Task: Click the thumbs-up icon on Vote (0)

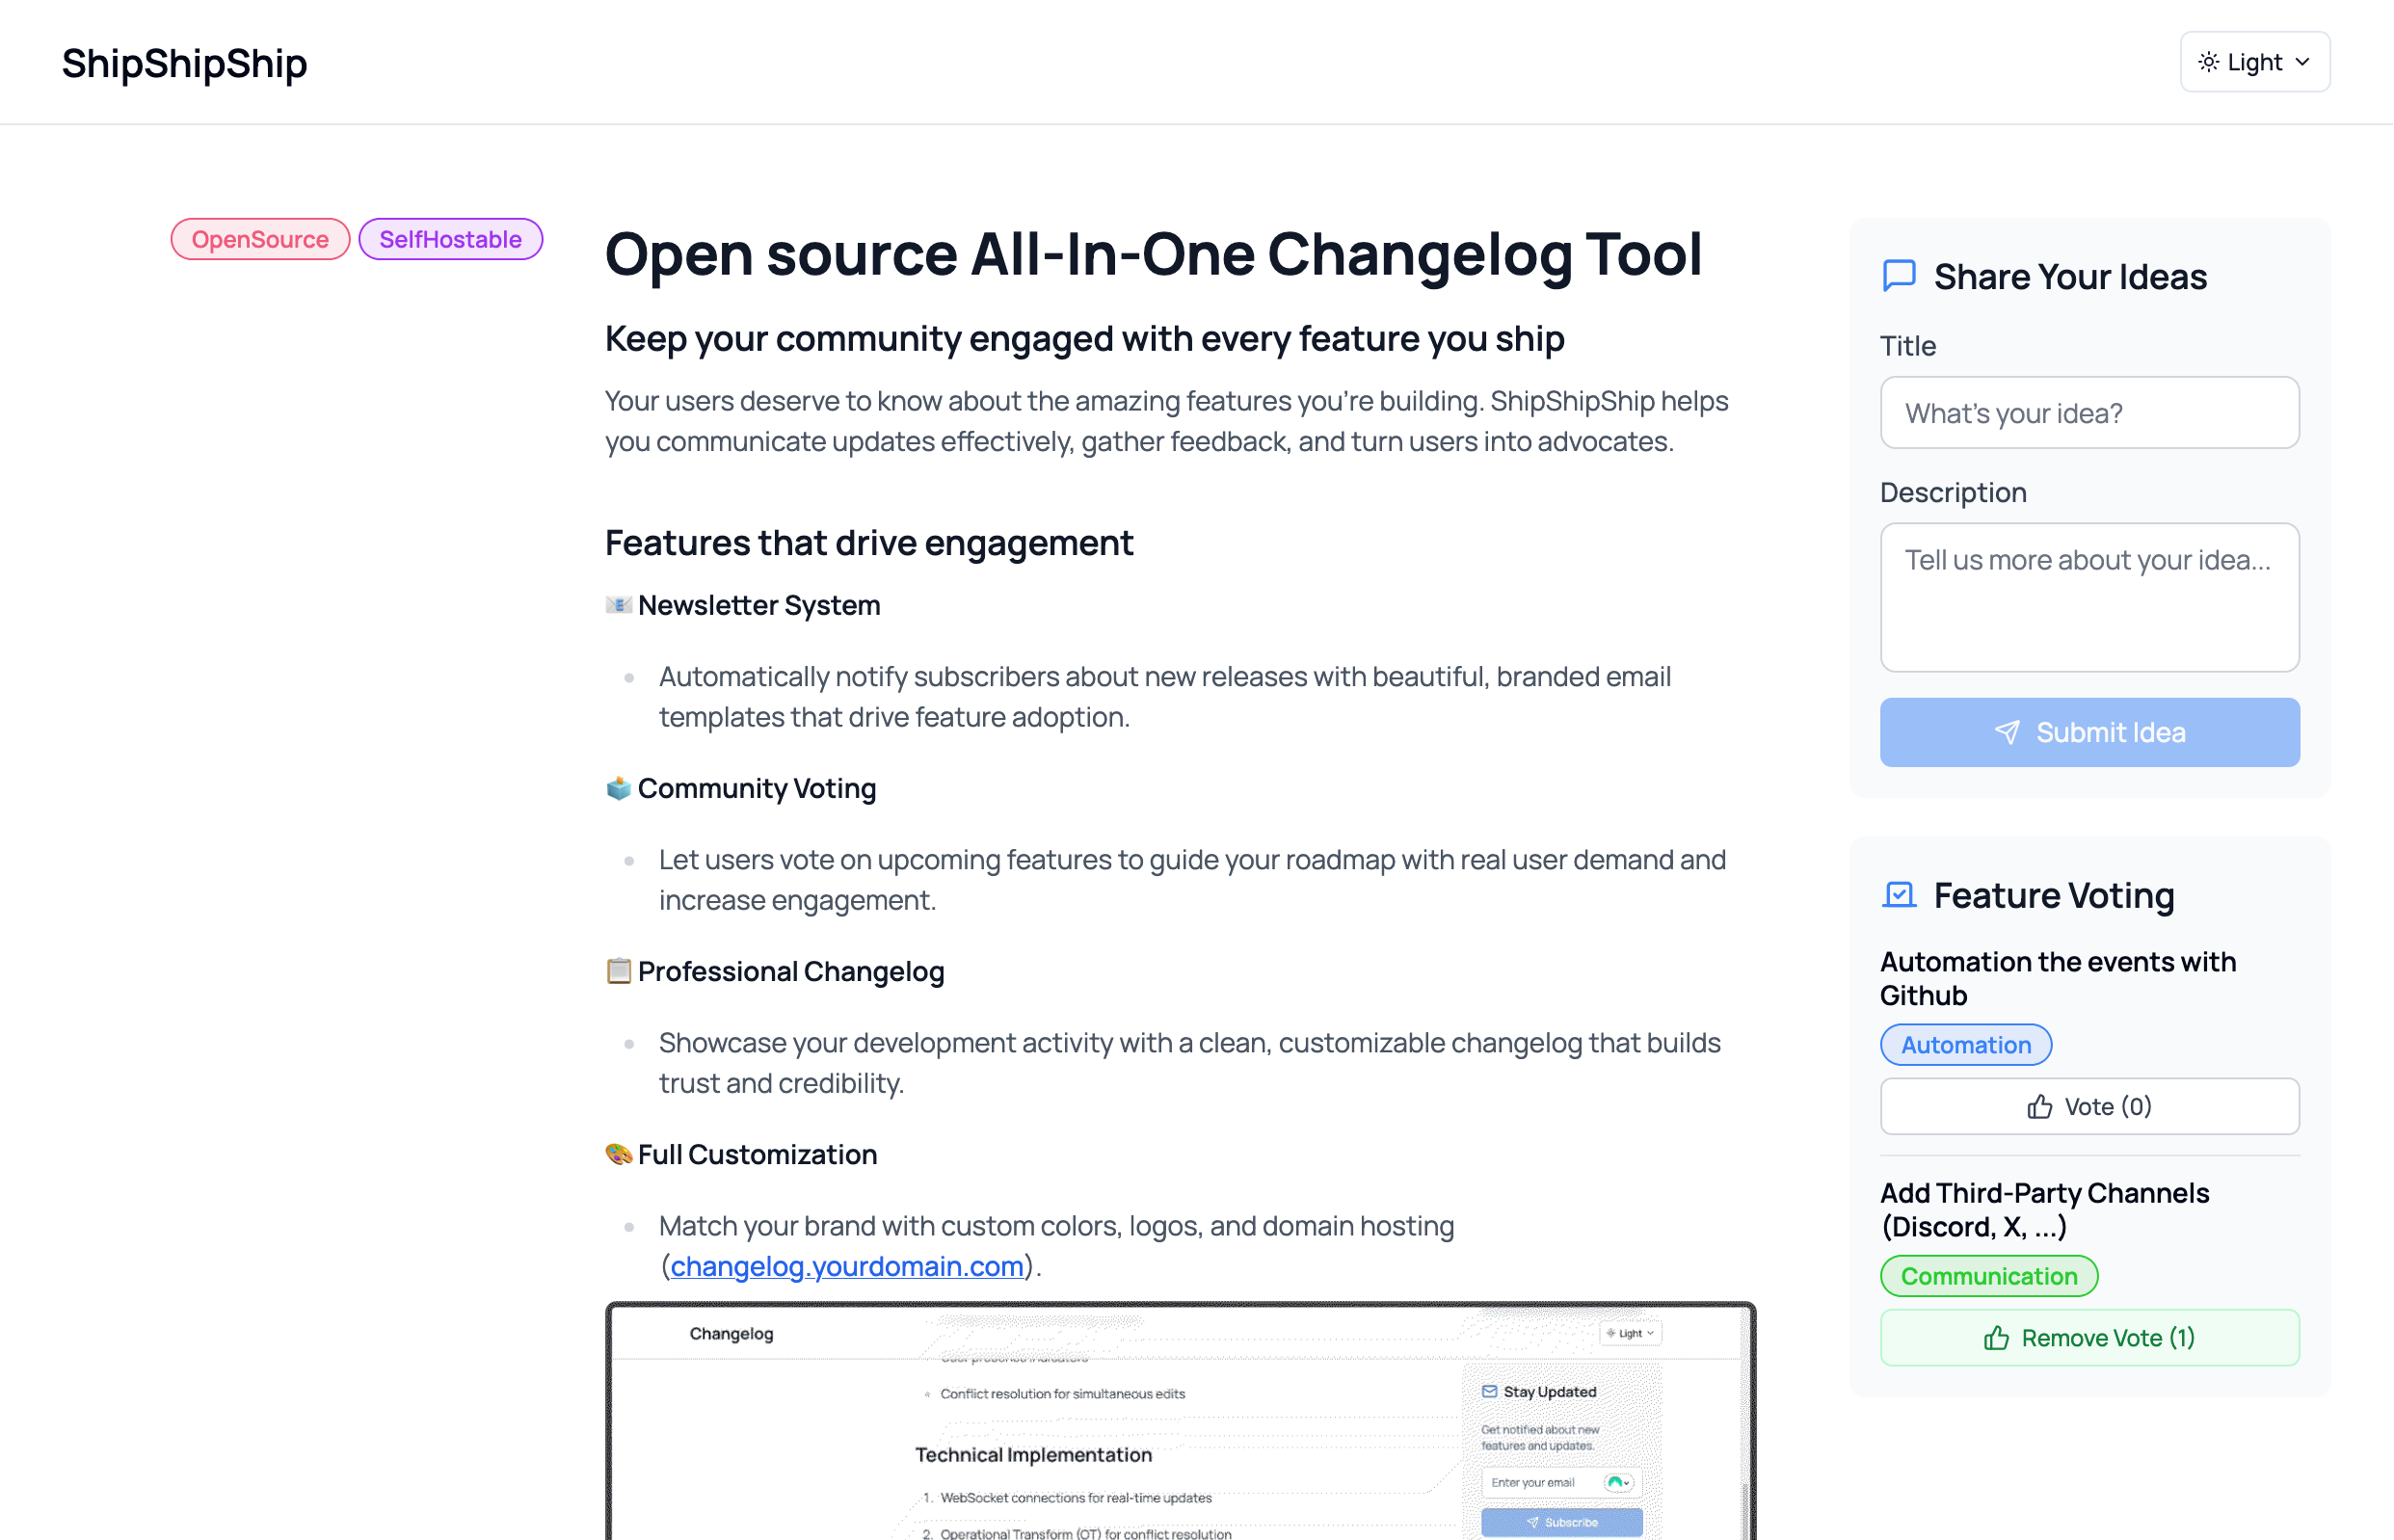Action: click(x=2039, y=1107)
